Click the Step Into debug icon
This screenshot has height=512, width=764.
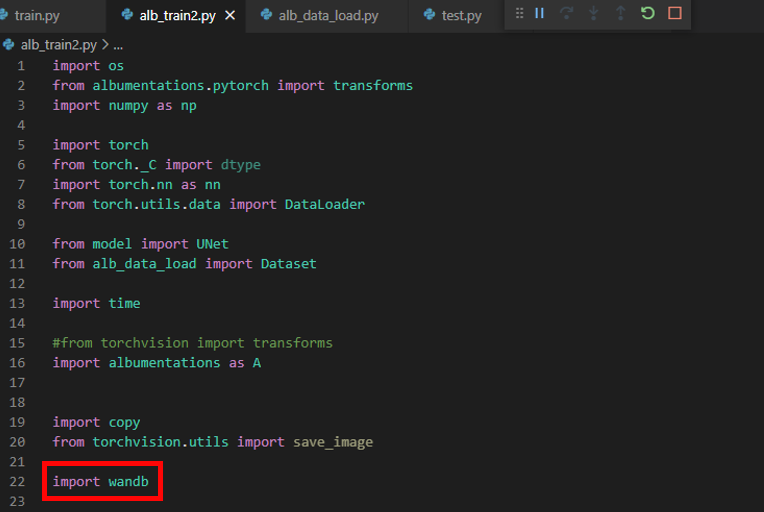coord(593,13)
